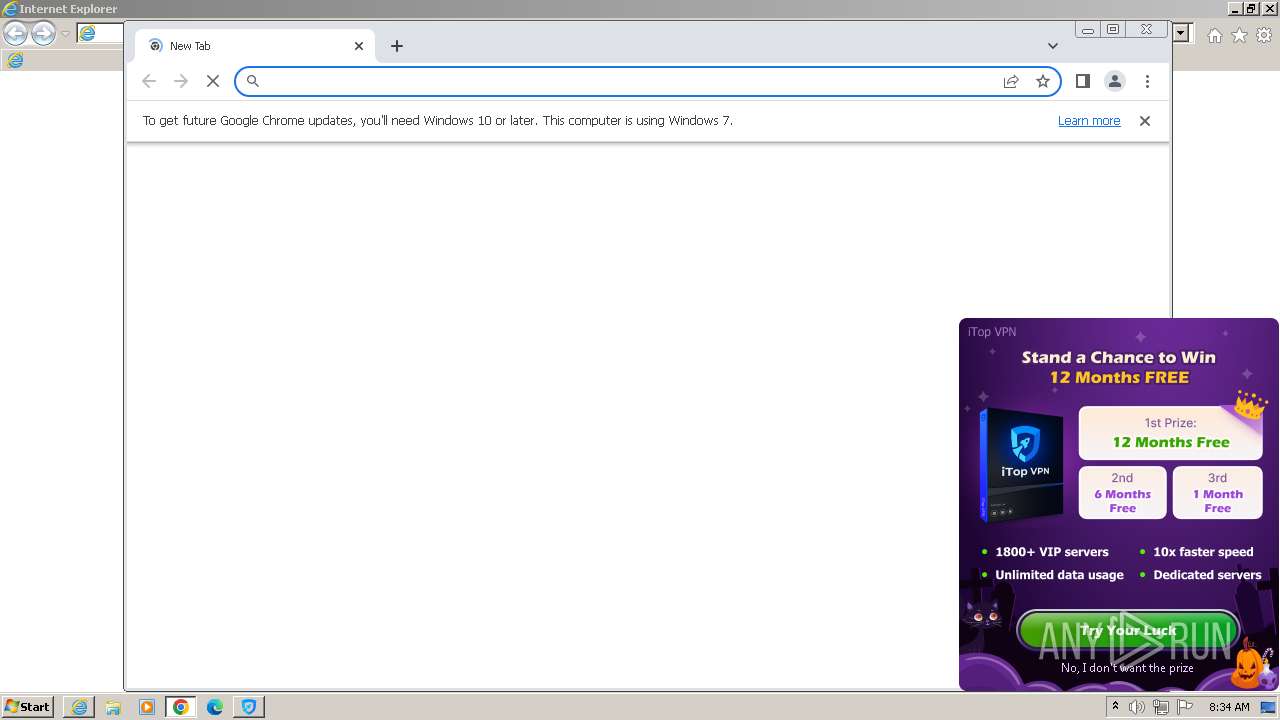This screenshot has width=1280, height=720.
Task: Open Internet Explorer Favorites star
Action: 1239,35
